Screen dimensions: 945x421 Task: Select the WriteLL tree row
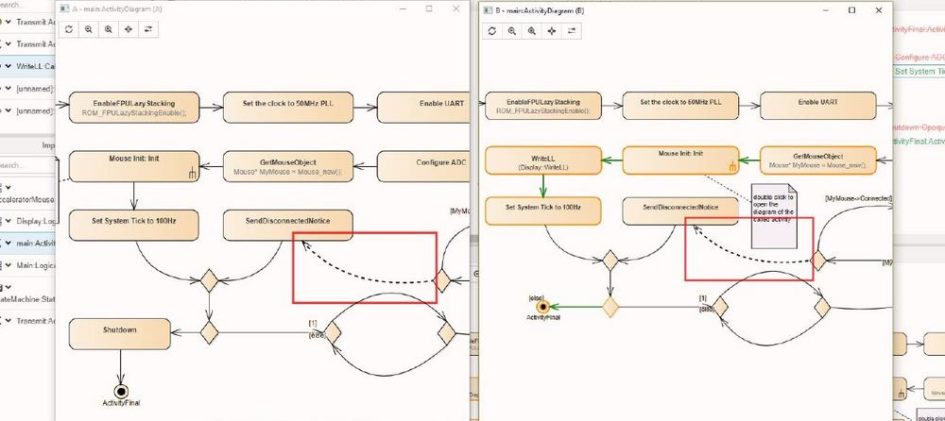point(28,66)
